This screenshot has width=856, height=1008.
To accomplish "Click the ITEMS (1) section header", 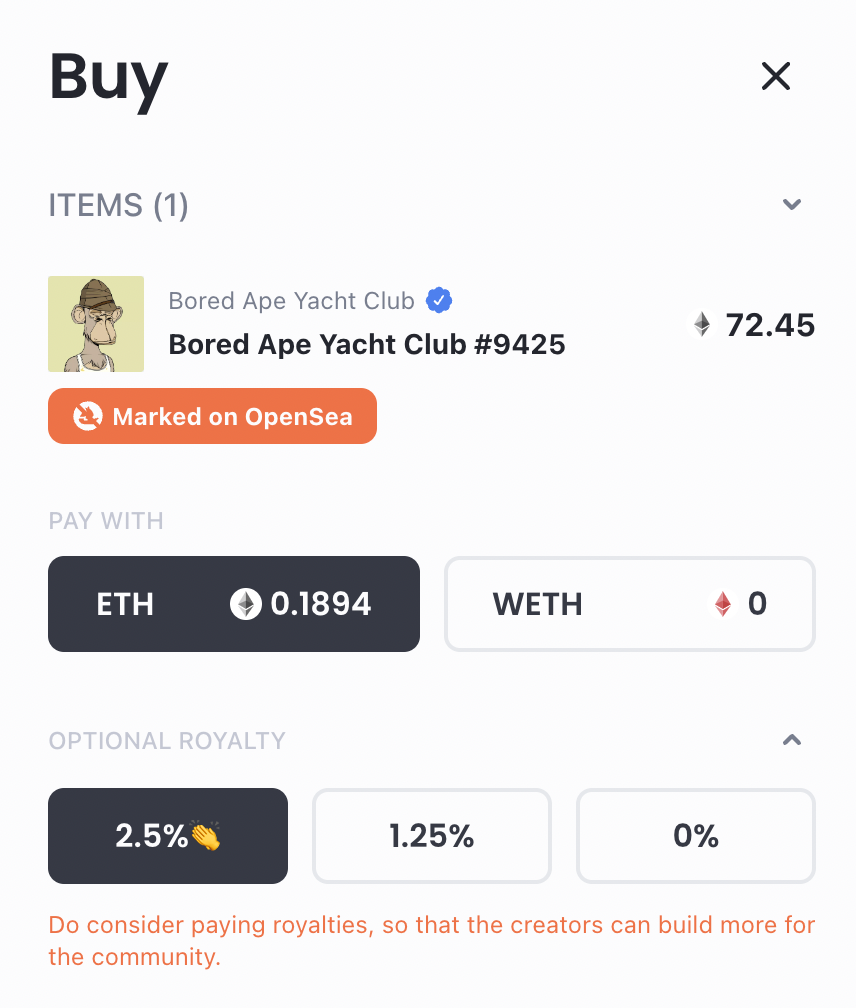I will [119, 206].
